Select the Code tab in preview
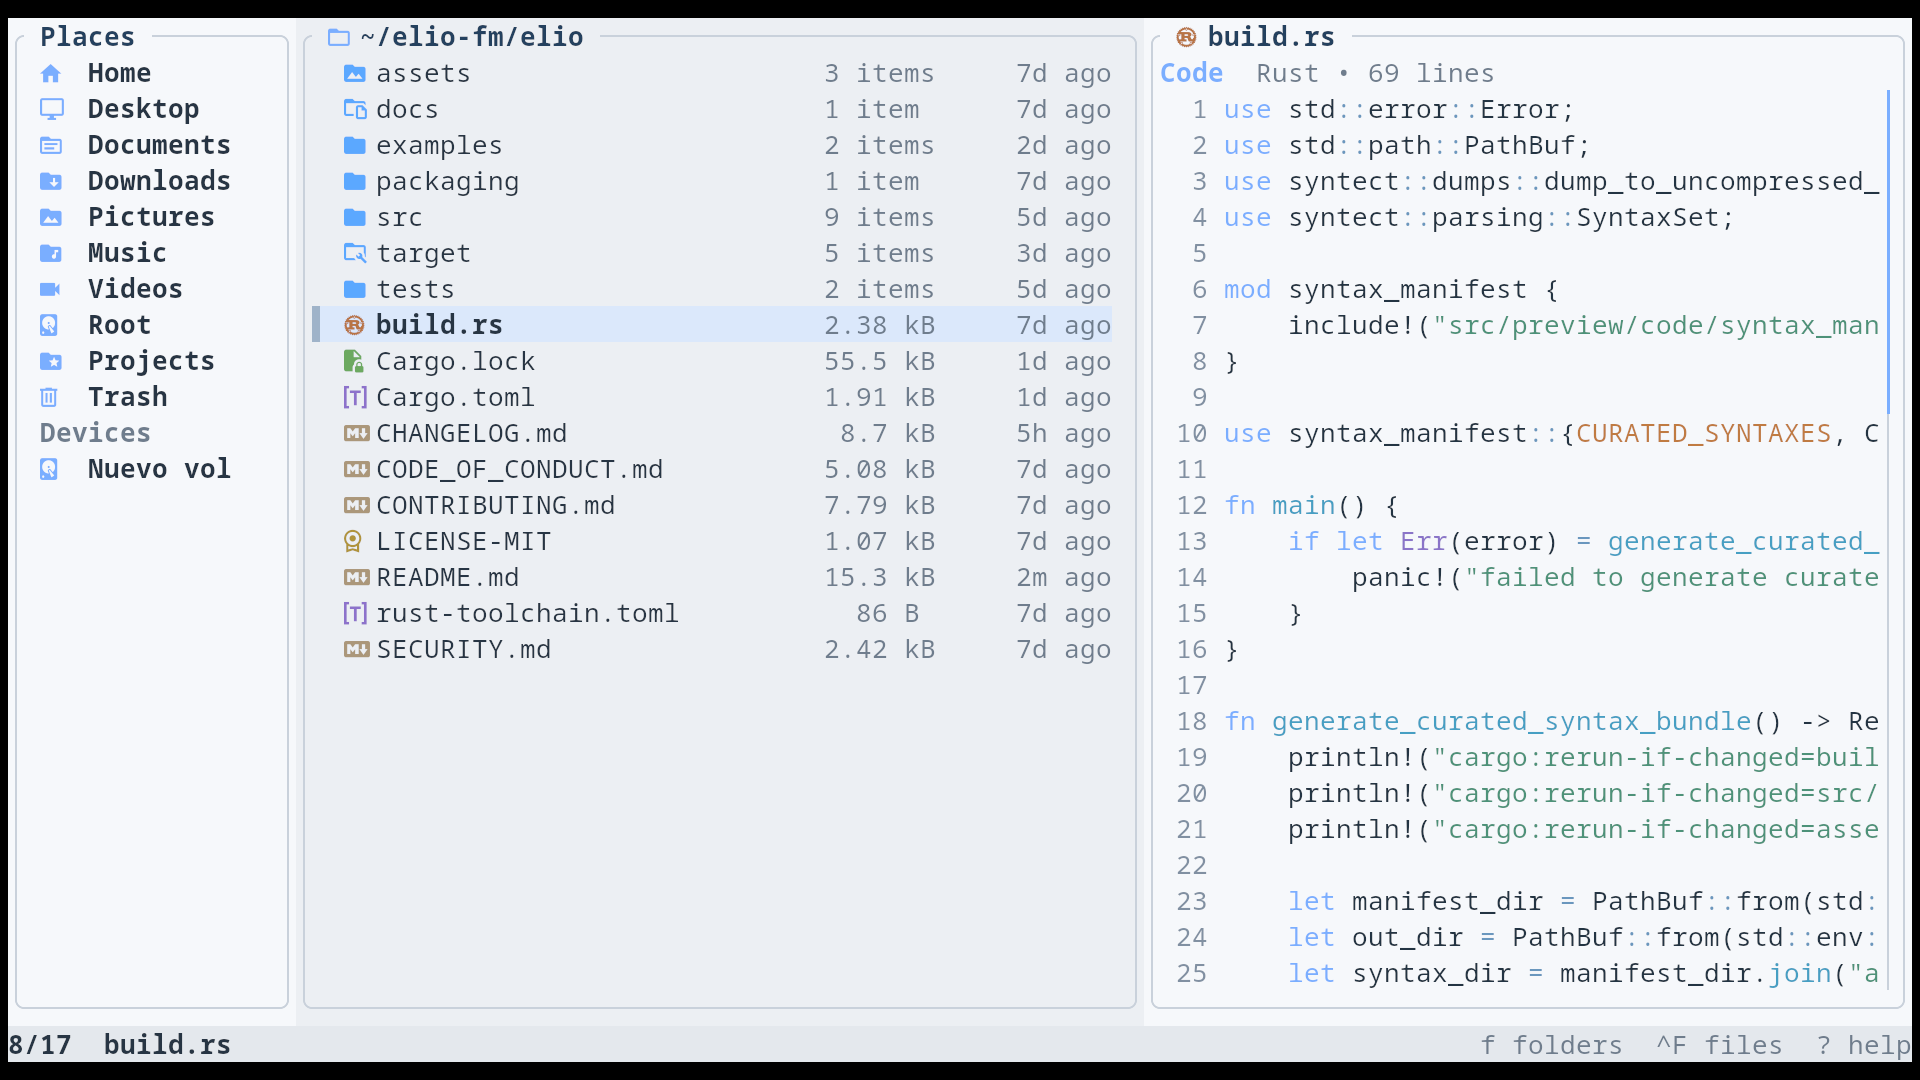 [x=1191, y=74]
